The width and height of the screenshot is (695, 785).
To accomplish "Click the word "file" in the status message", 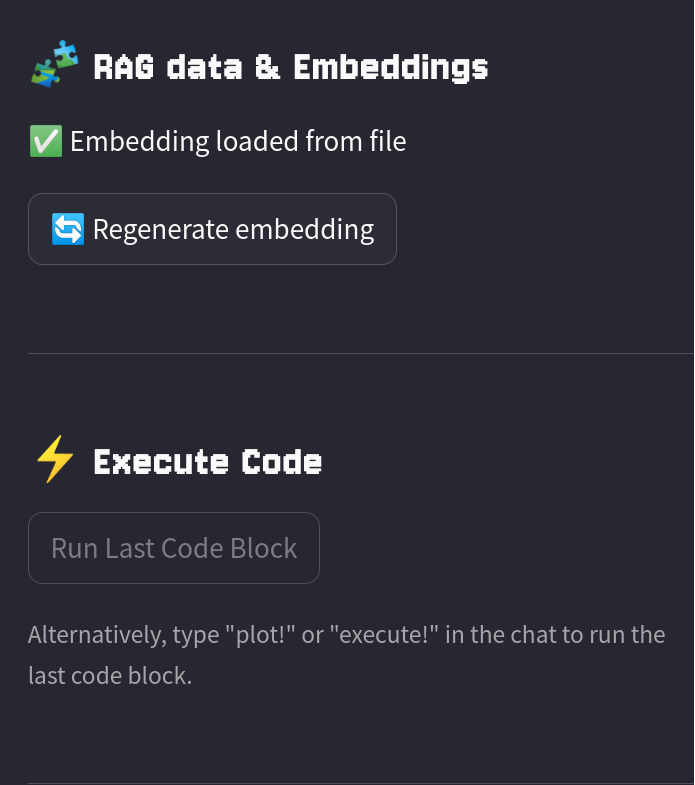I will click(385, 142).
